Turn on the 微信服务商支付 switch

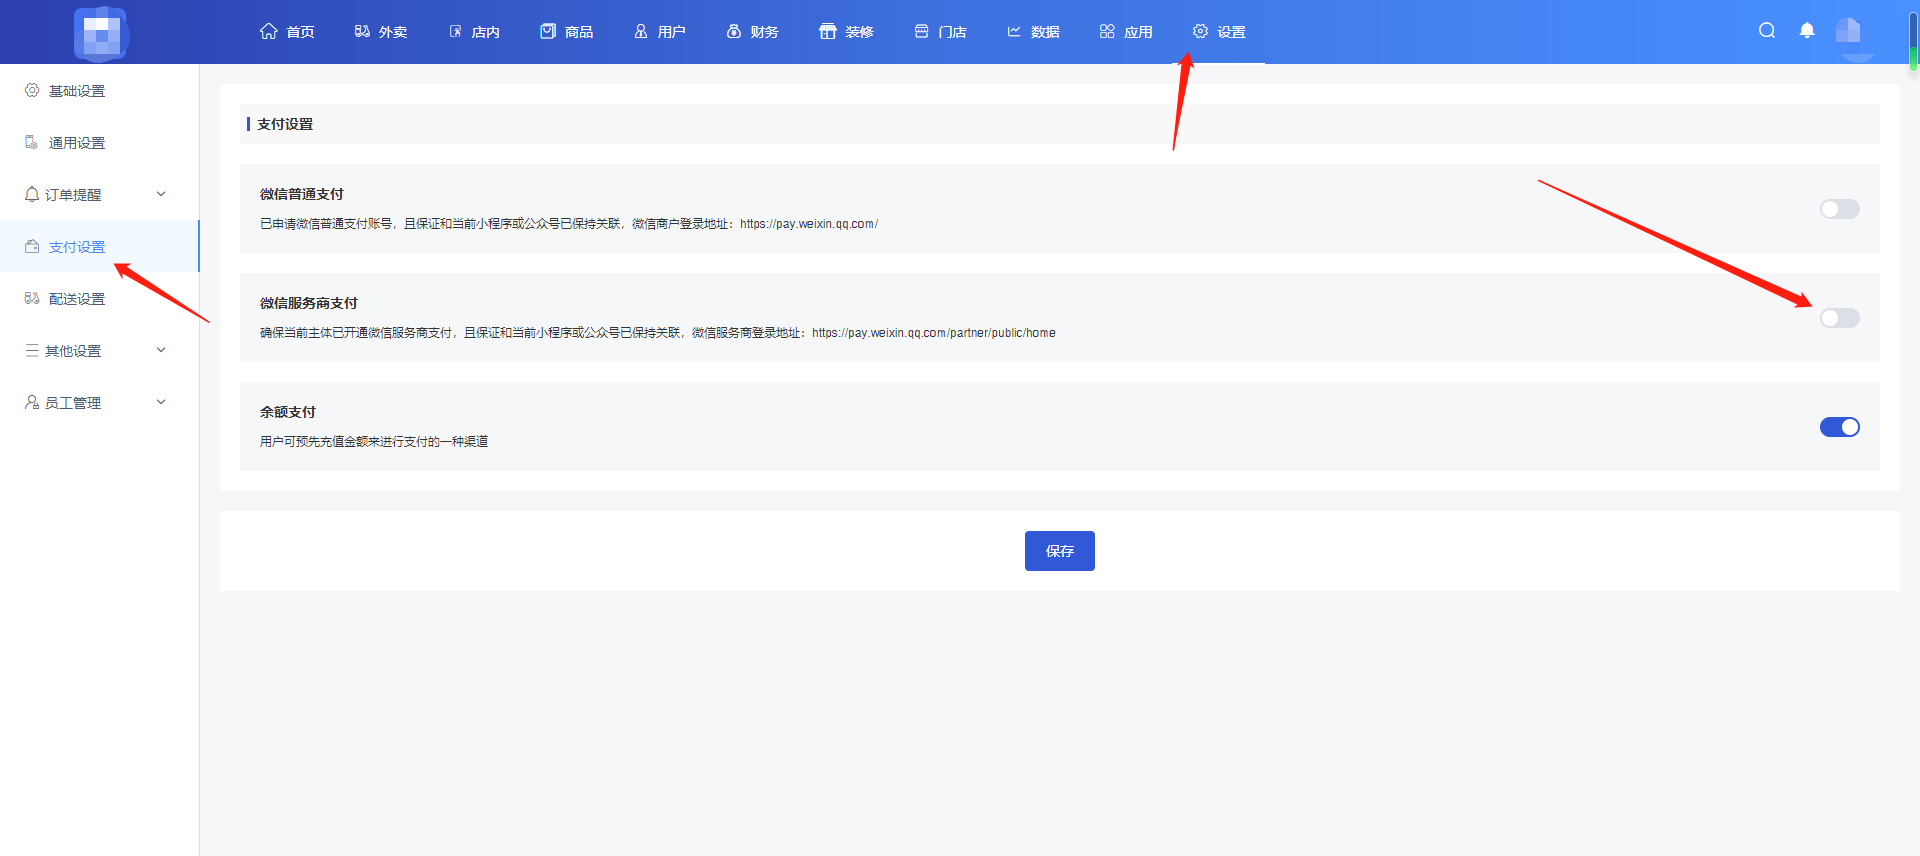(x=1839, y=318)
